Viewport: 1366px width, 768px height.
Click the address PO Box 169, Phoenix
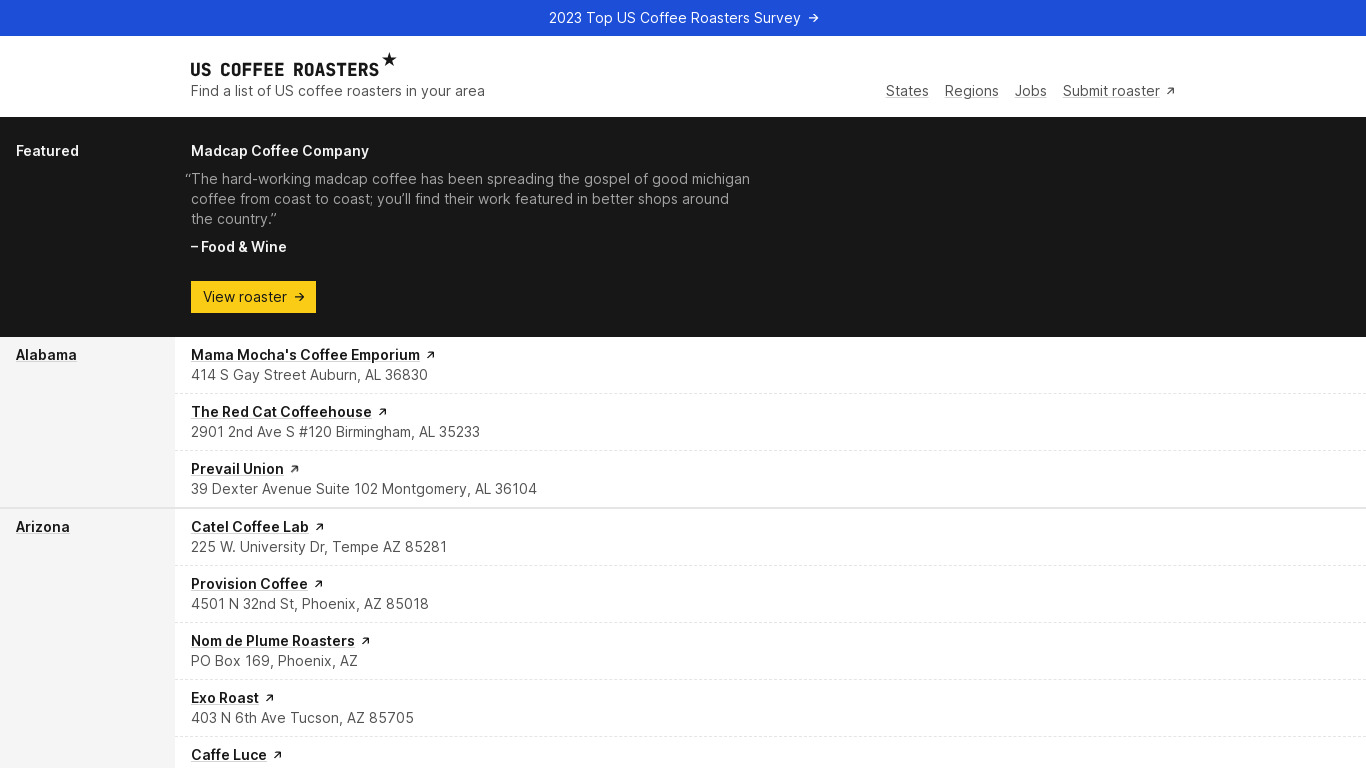tap(274, 661)
